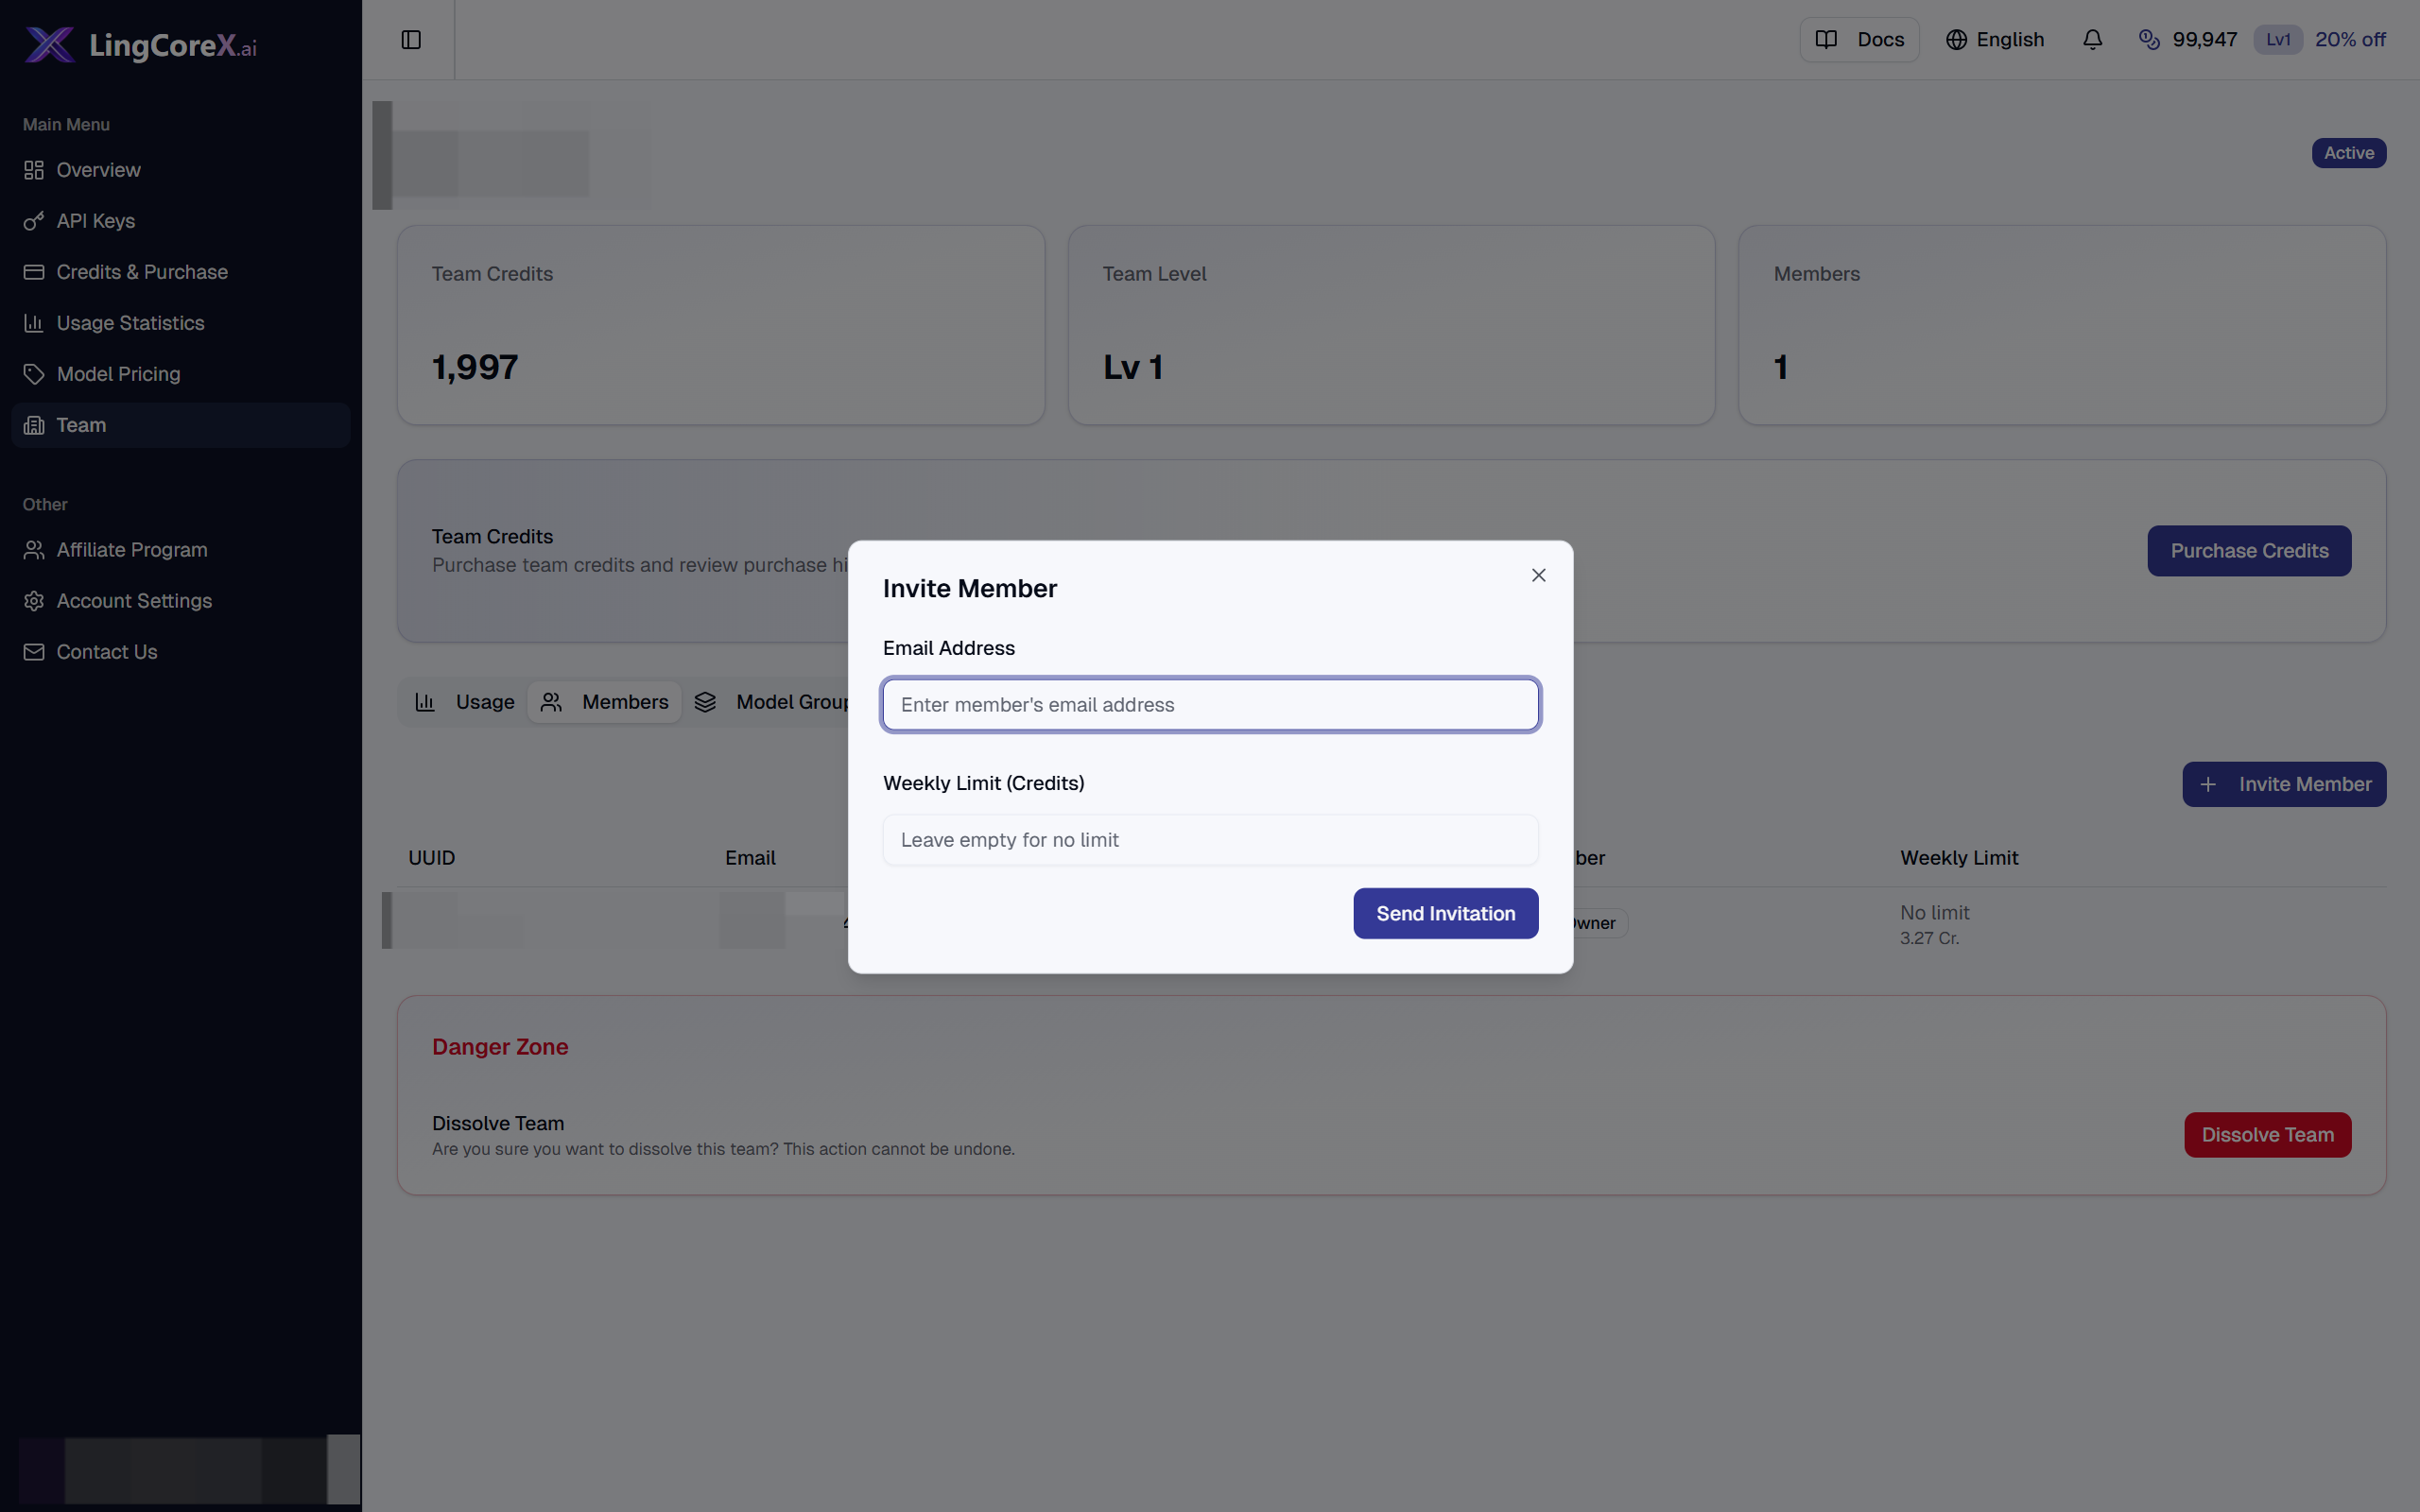
Task: Open the notifications bell
Action: point(2092,40)
